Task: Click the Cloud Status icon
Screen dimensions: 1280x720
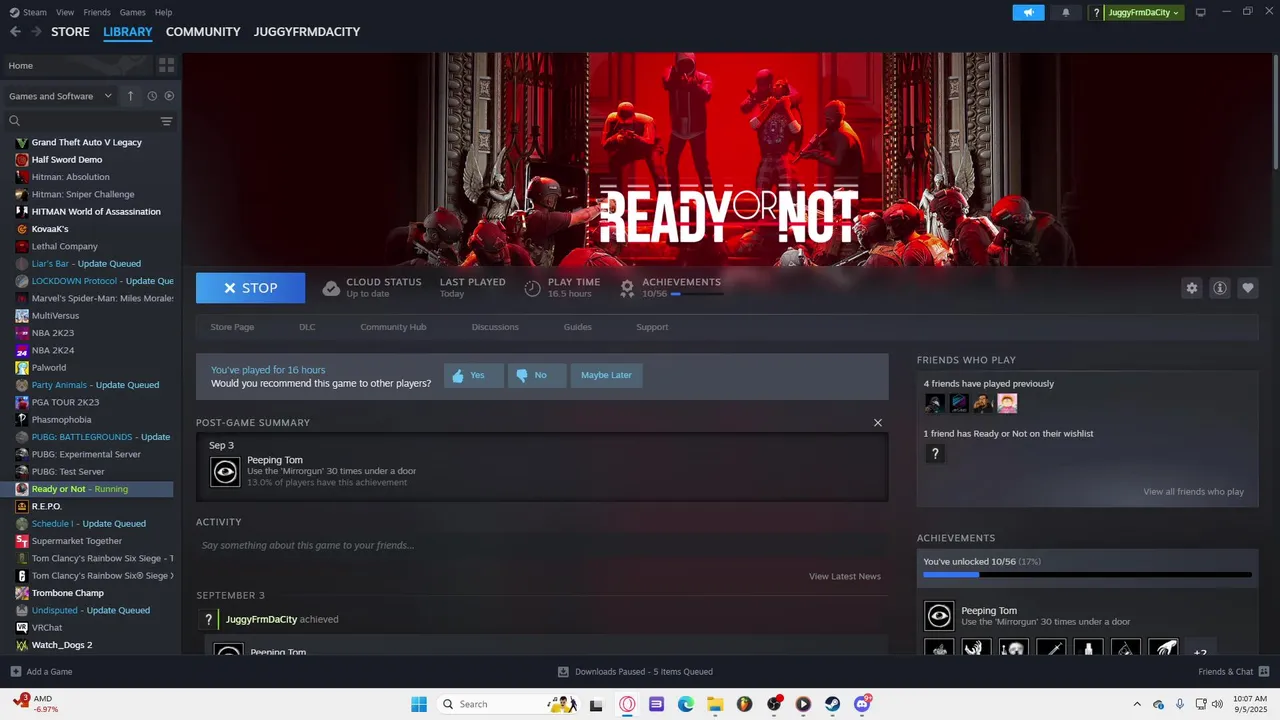Action: 331,288
